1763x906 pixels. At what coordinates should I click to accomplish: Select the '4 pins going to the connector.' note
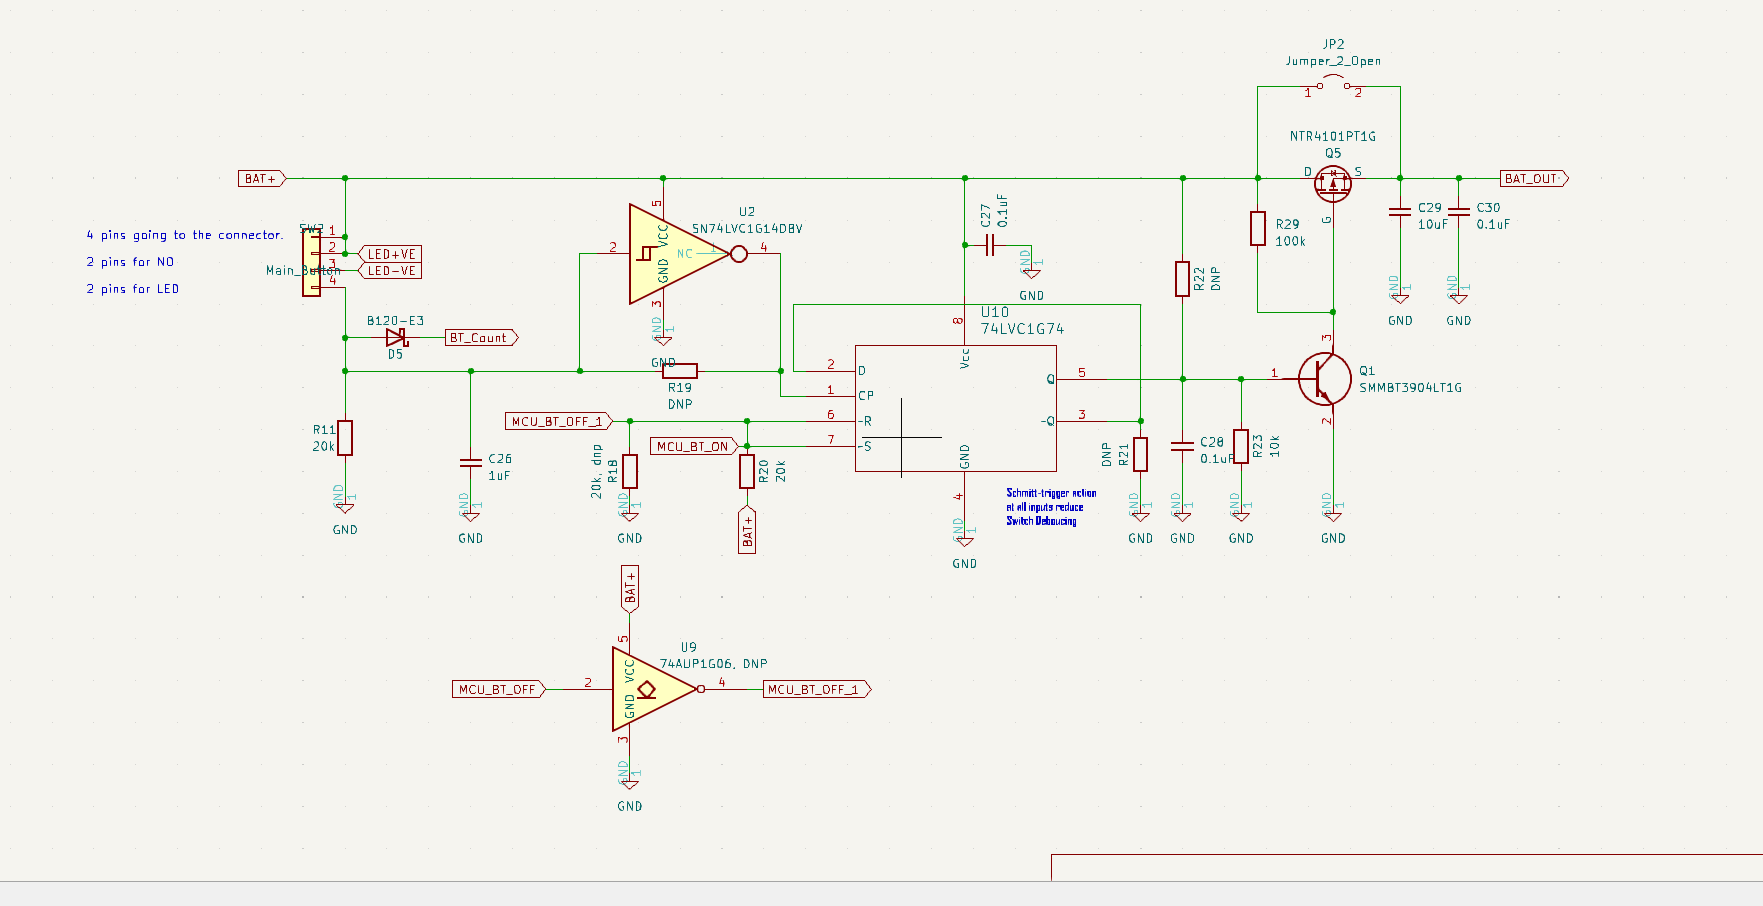(184, 235)
